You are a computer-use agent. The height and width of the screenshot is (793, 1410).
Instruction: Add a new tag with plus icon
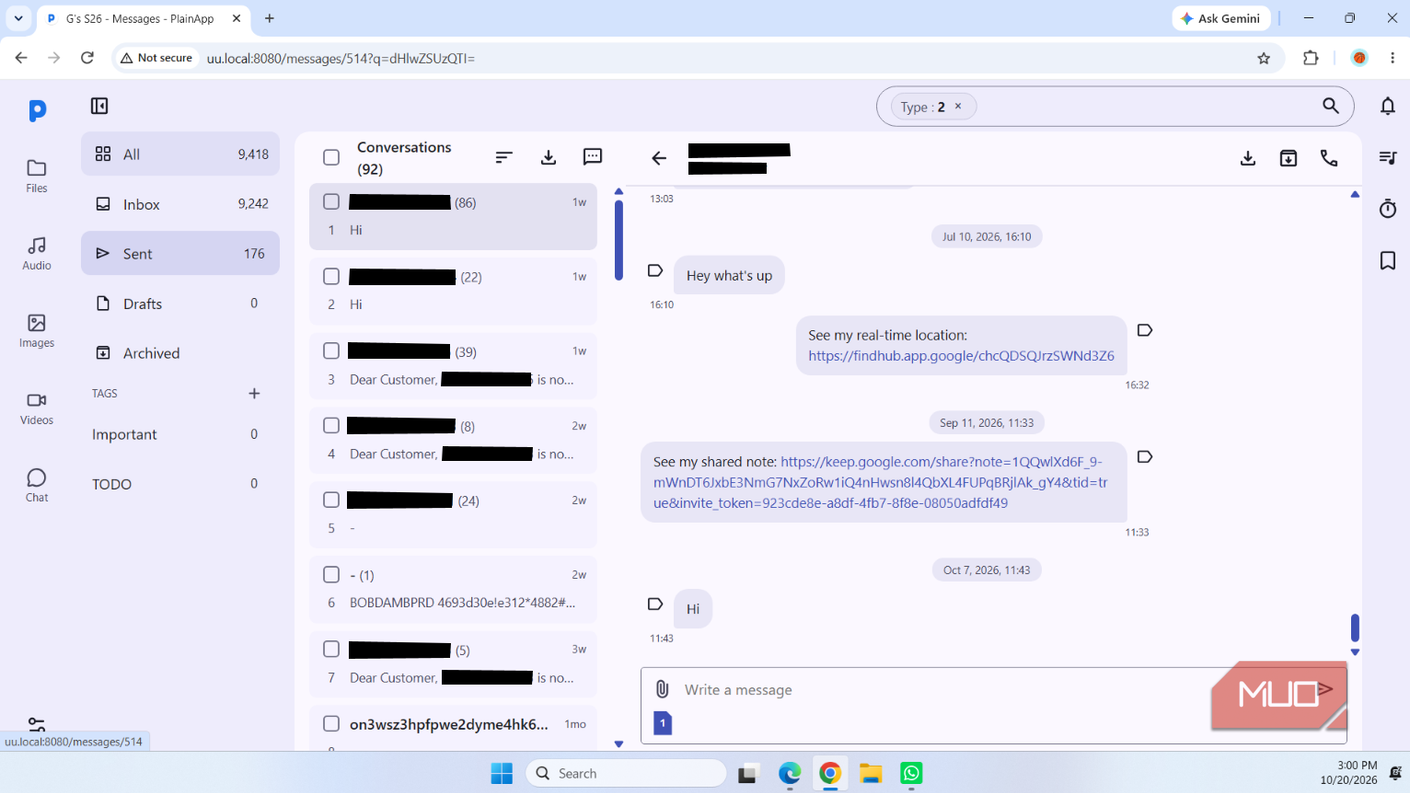254,393
